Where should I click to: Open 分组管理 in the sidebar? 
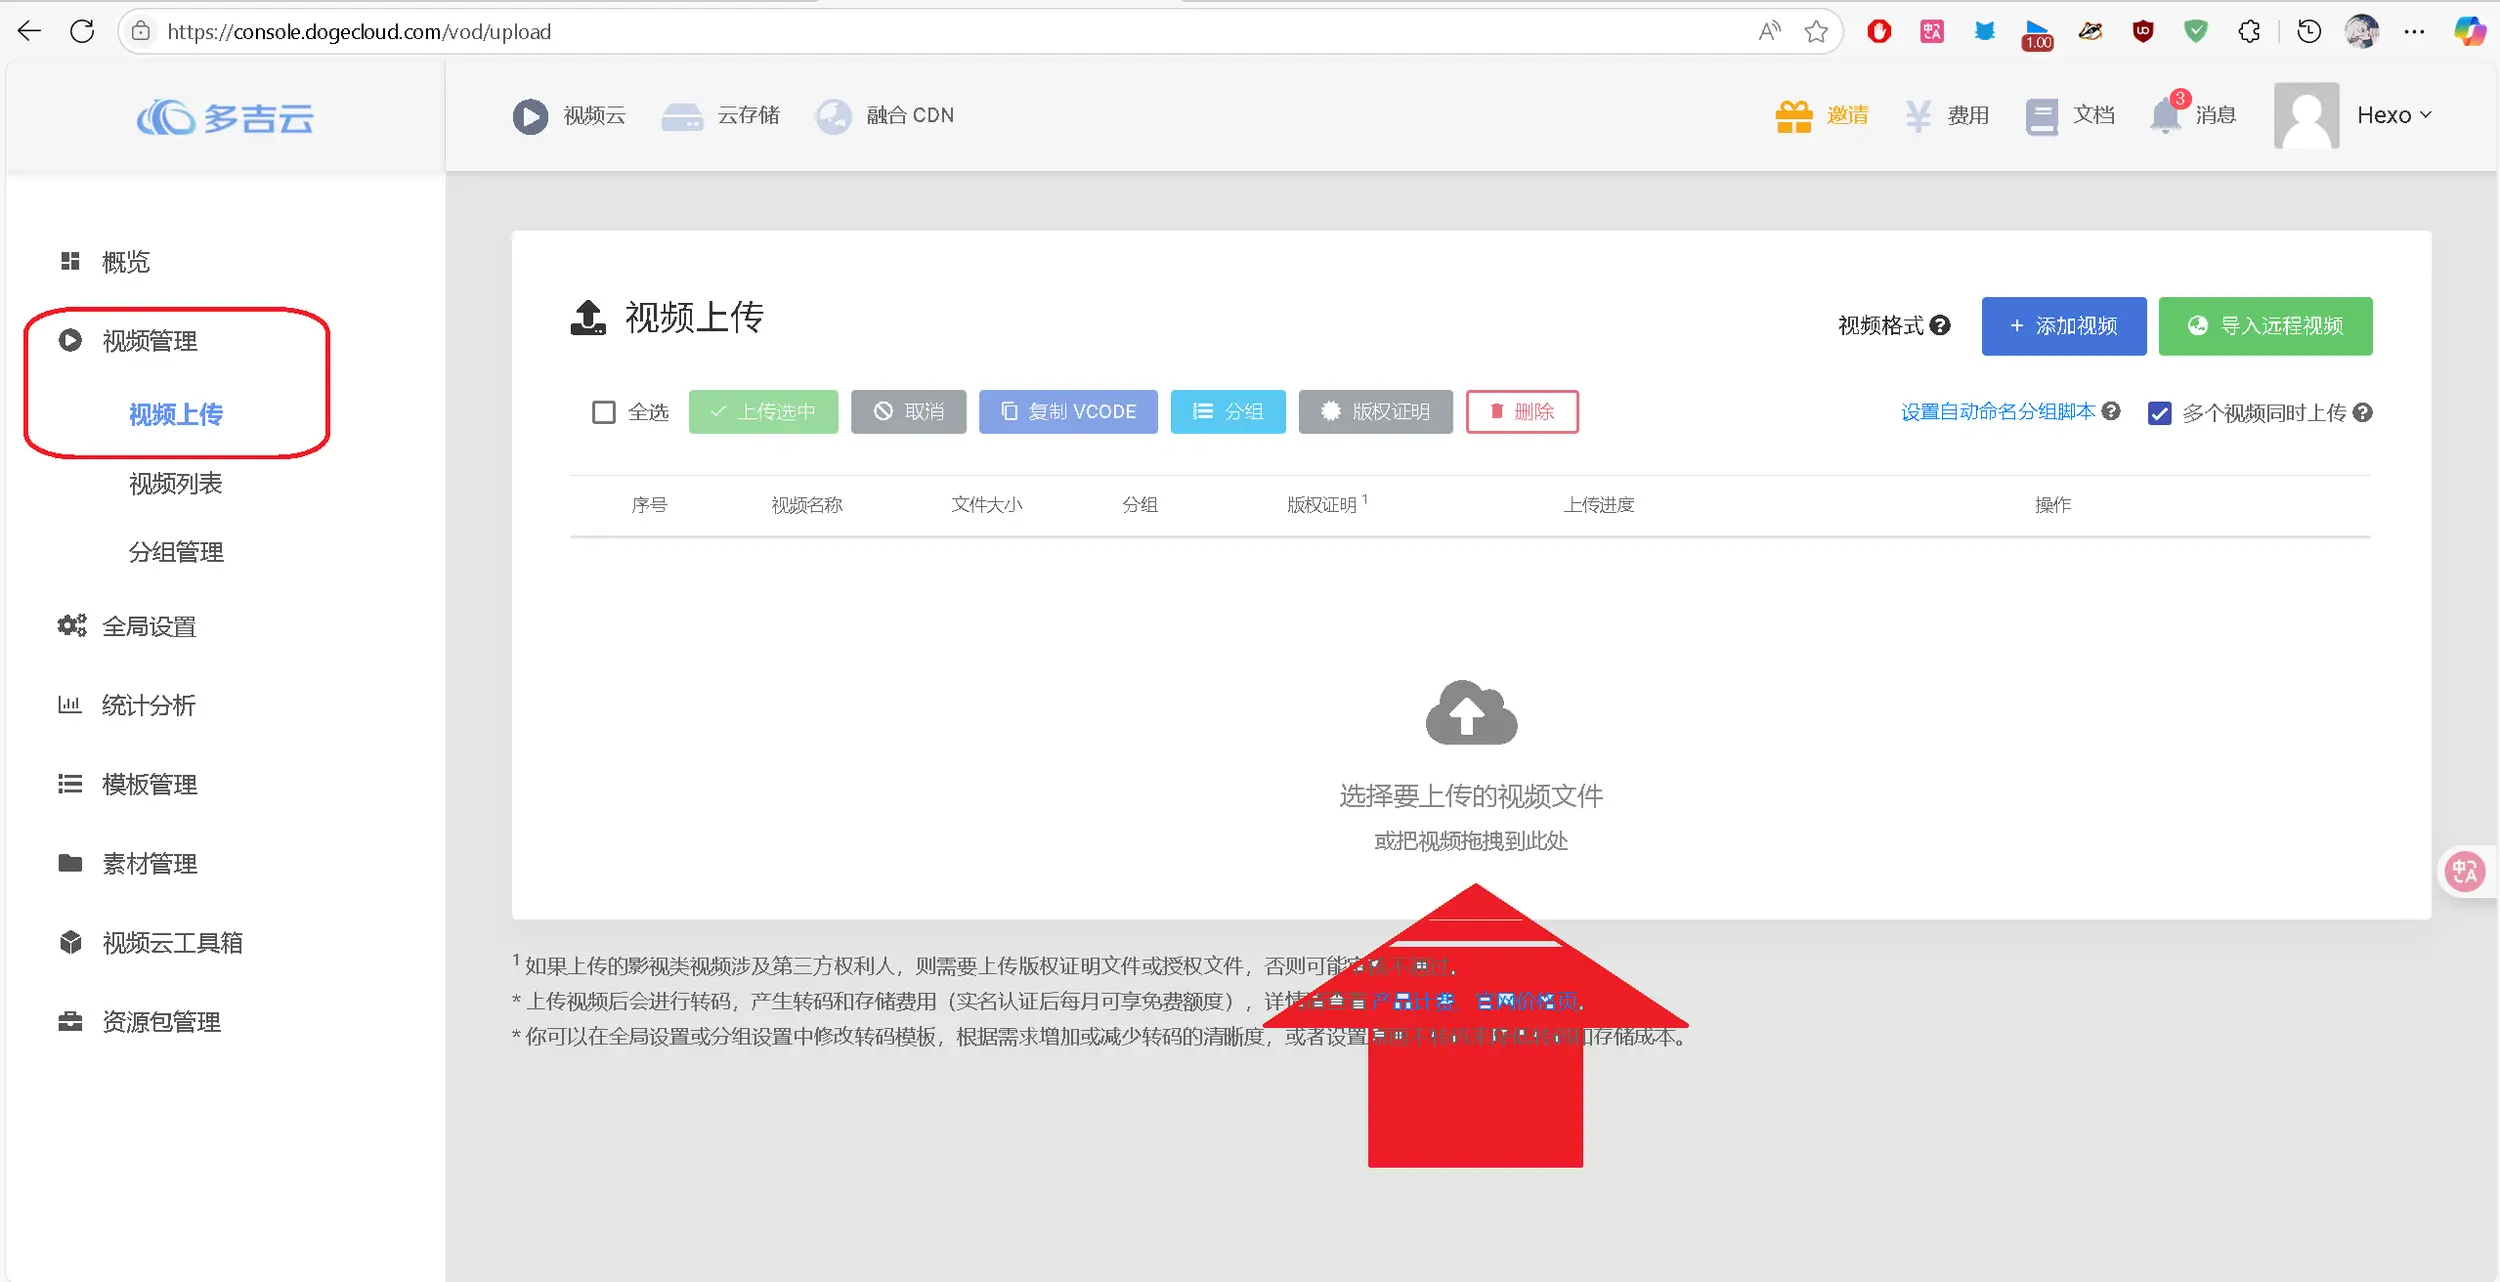176,552
